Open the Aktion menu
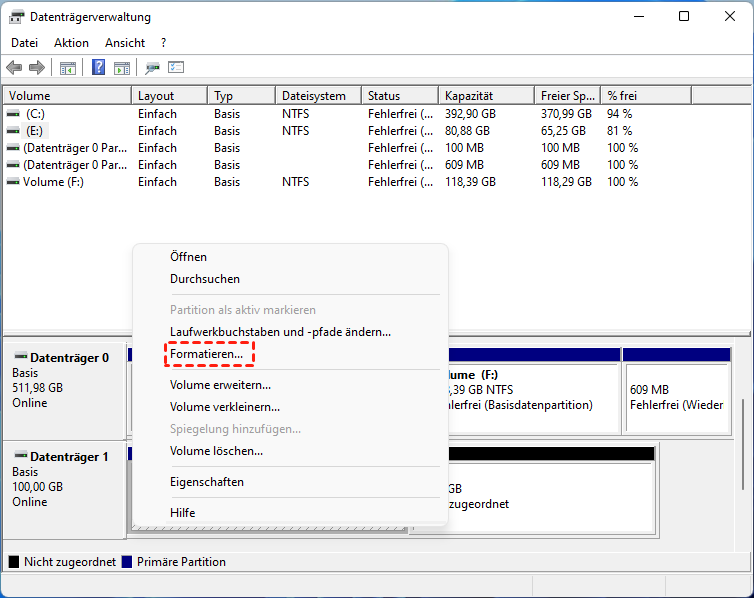This screenshot has width=754, height=598. [71, 43]
